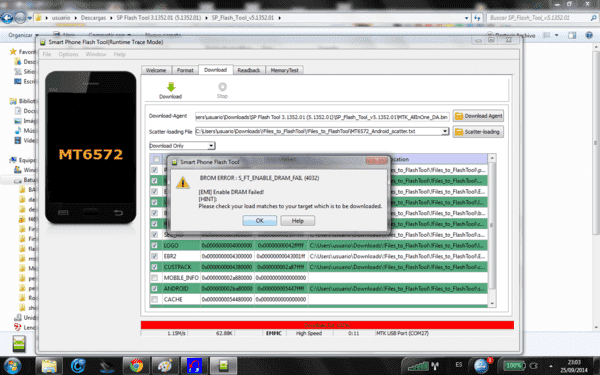The height and width of the screenshot is (375, 600).
Task: Click the Explorer help question icon
Action: 589,35
